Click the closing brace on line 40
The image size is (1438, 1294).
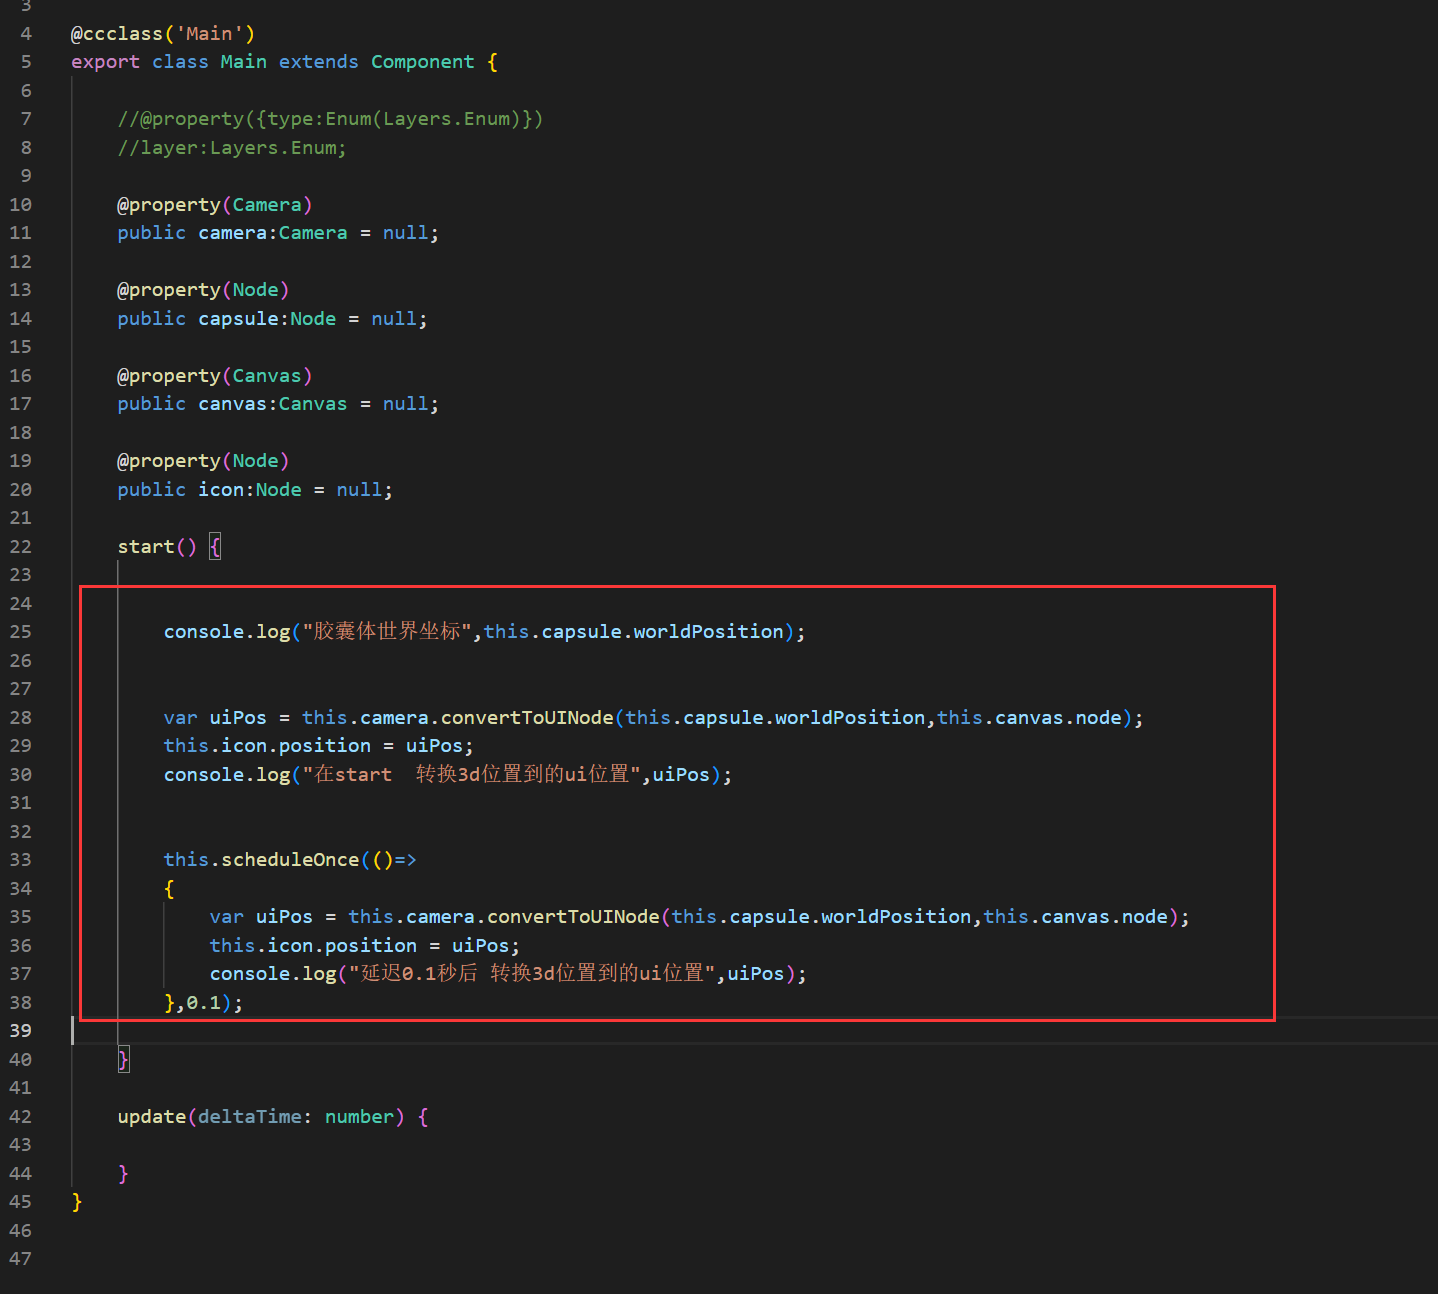[123, 1060]
